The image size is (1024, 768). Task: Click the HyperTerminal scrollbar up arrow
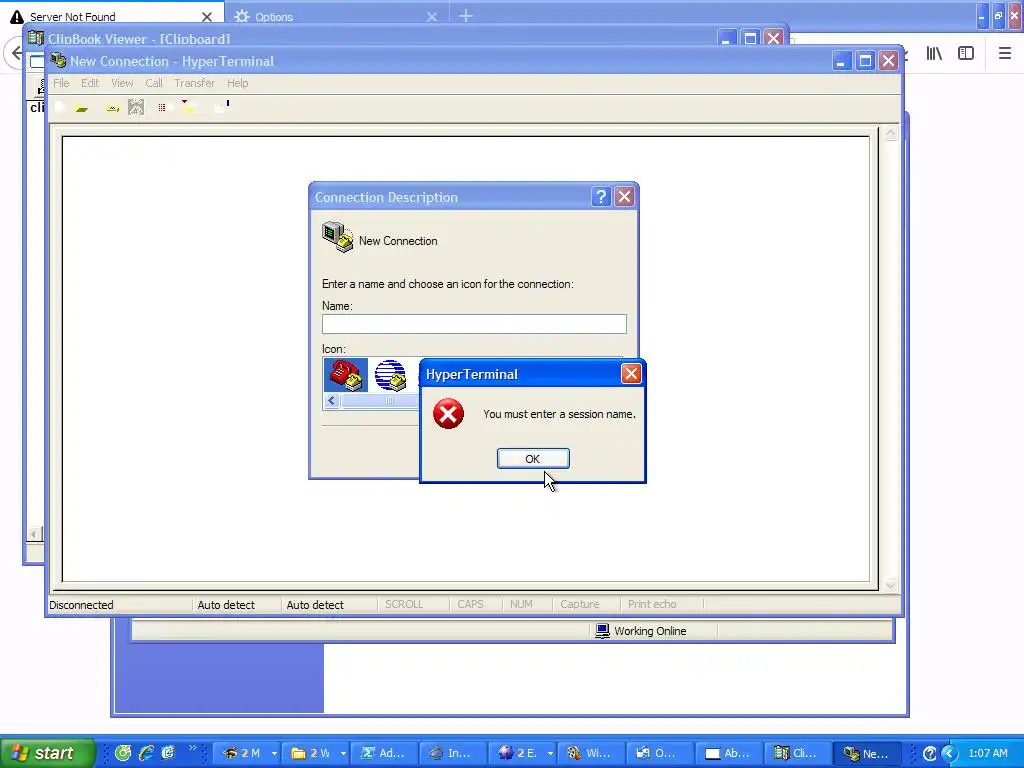[891, 134]
